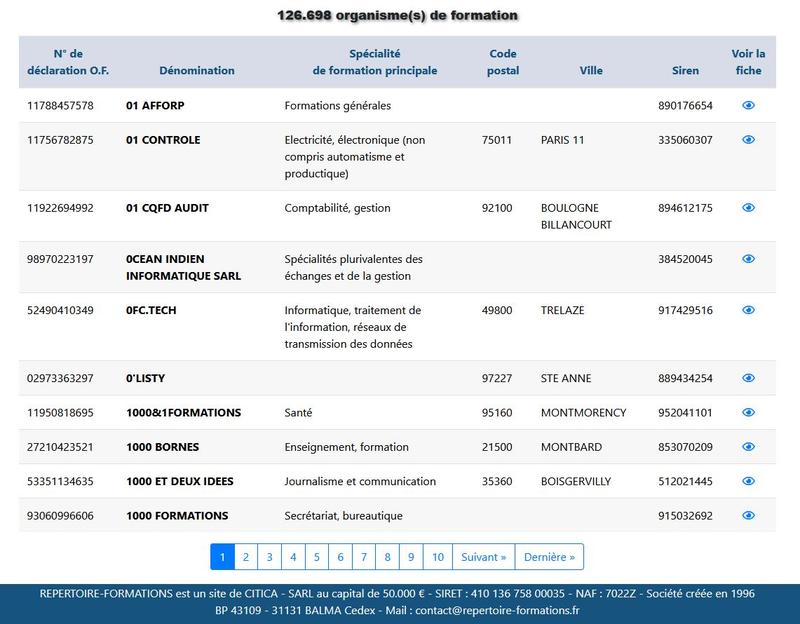View 1000 BORNES details via eye icon

click(748, 446)
